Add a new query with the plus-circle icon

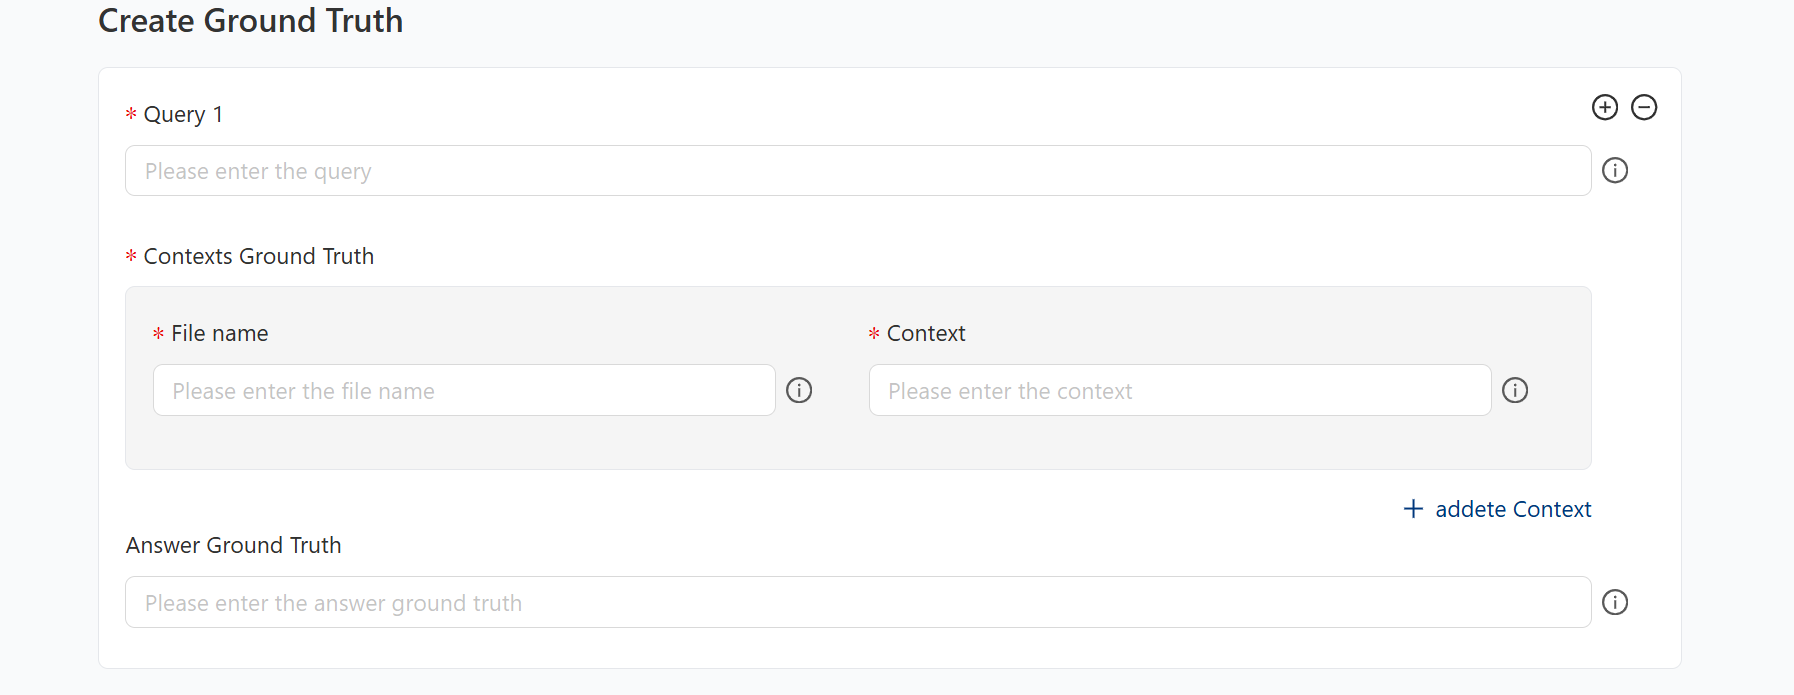(1605, 107)
